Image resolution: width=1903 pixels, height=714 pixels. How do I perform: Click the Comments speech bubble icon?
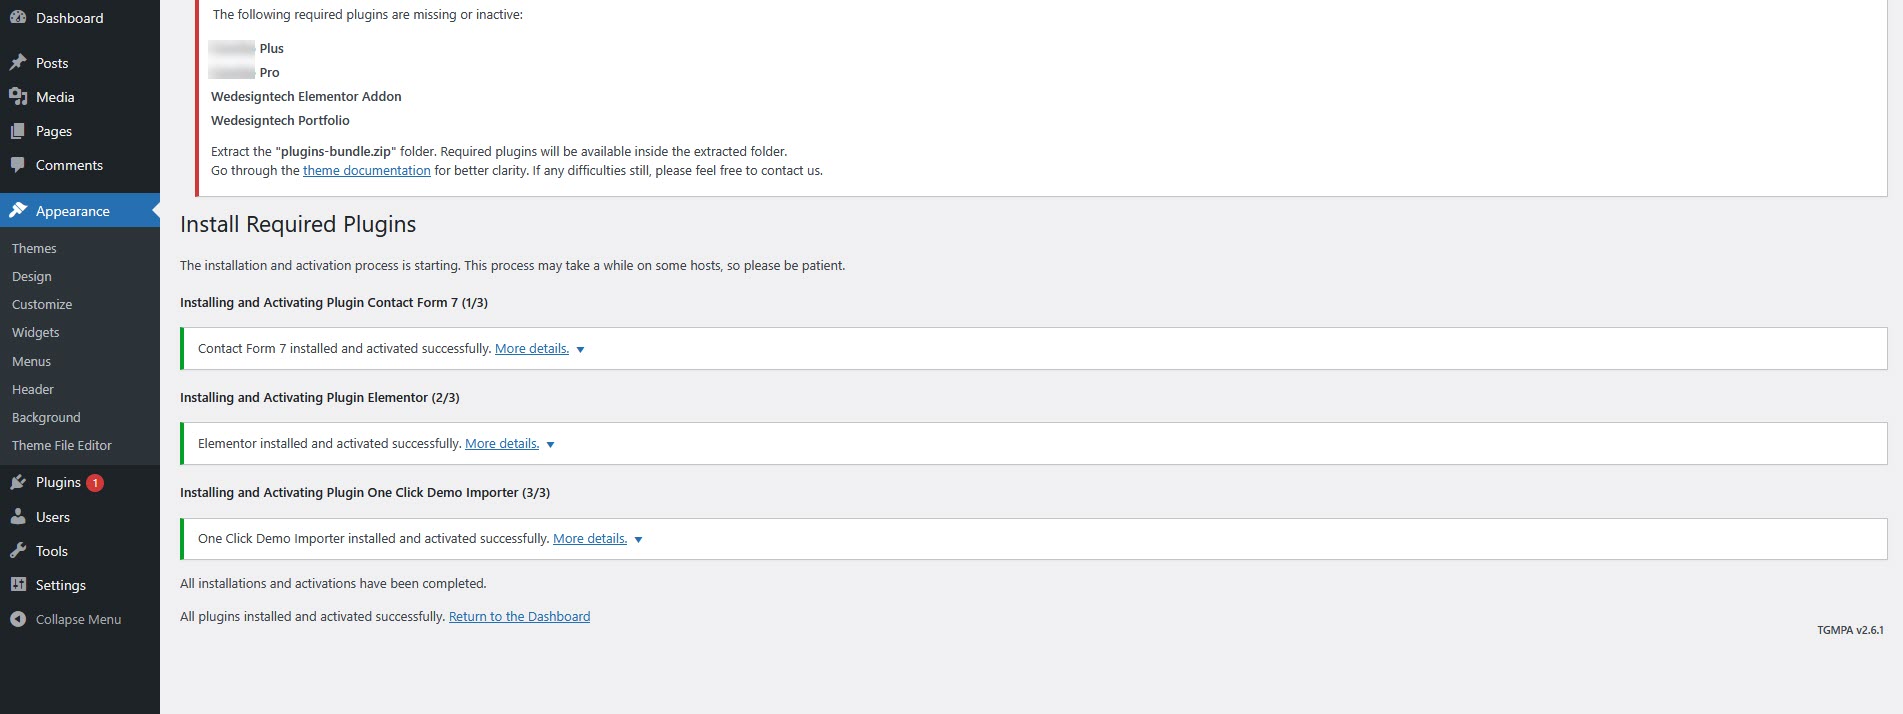[x=18, y=165]
